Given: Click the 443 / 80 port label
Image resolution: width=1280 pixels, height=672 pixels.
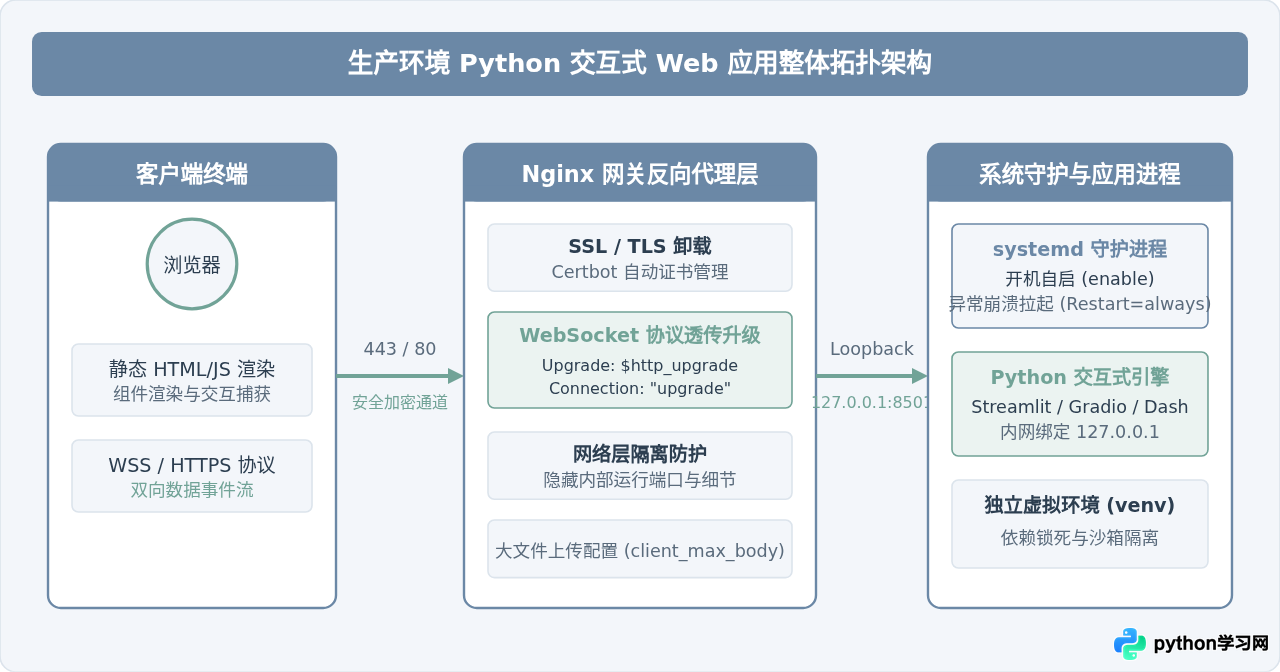Looking at the screenshot, I should (x=400, y=349).
